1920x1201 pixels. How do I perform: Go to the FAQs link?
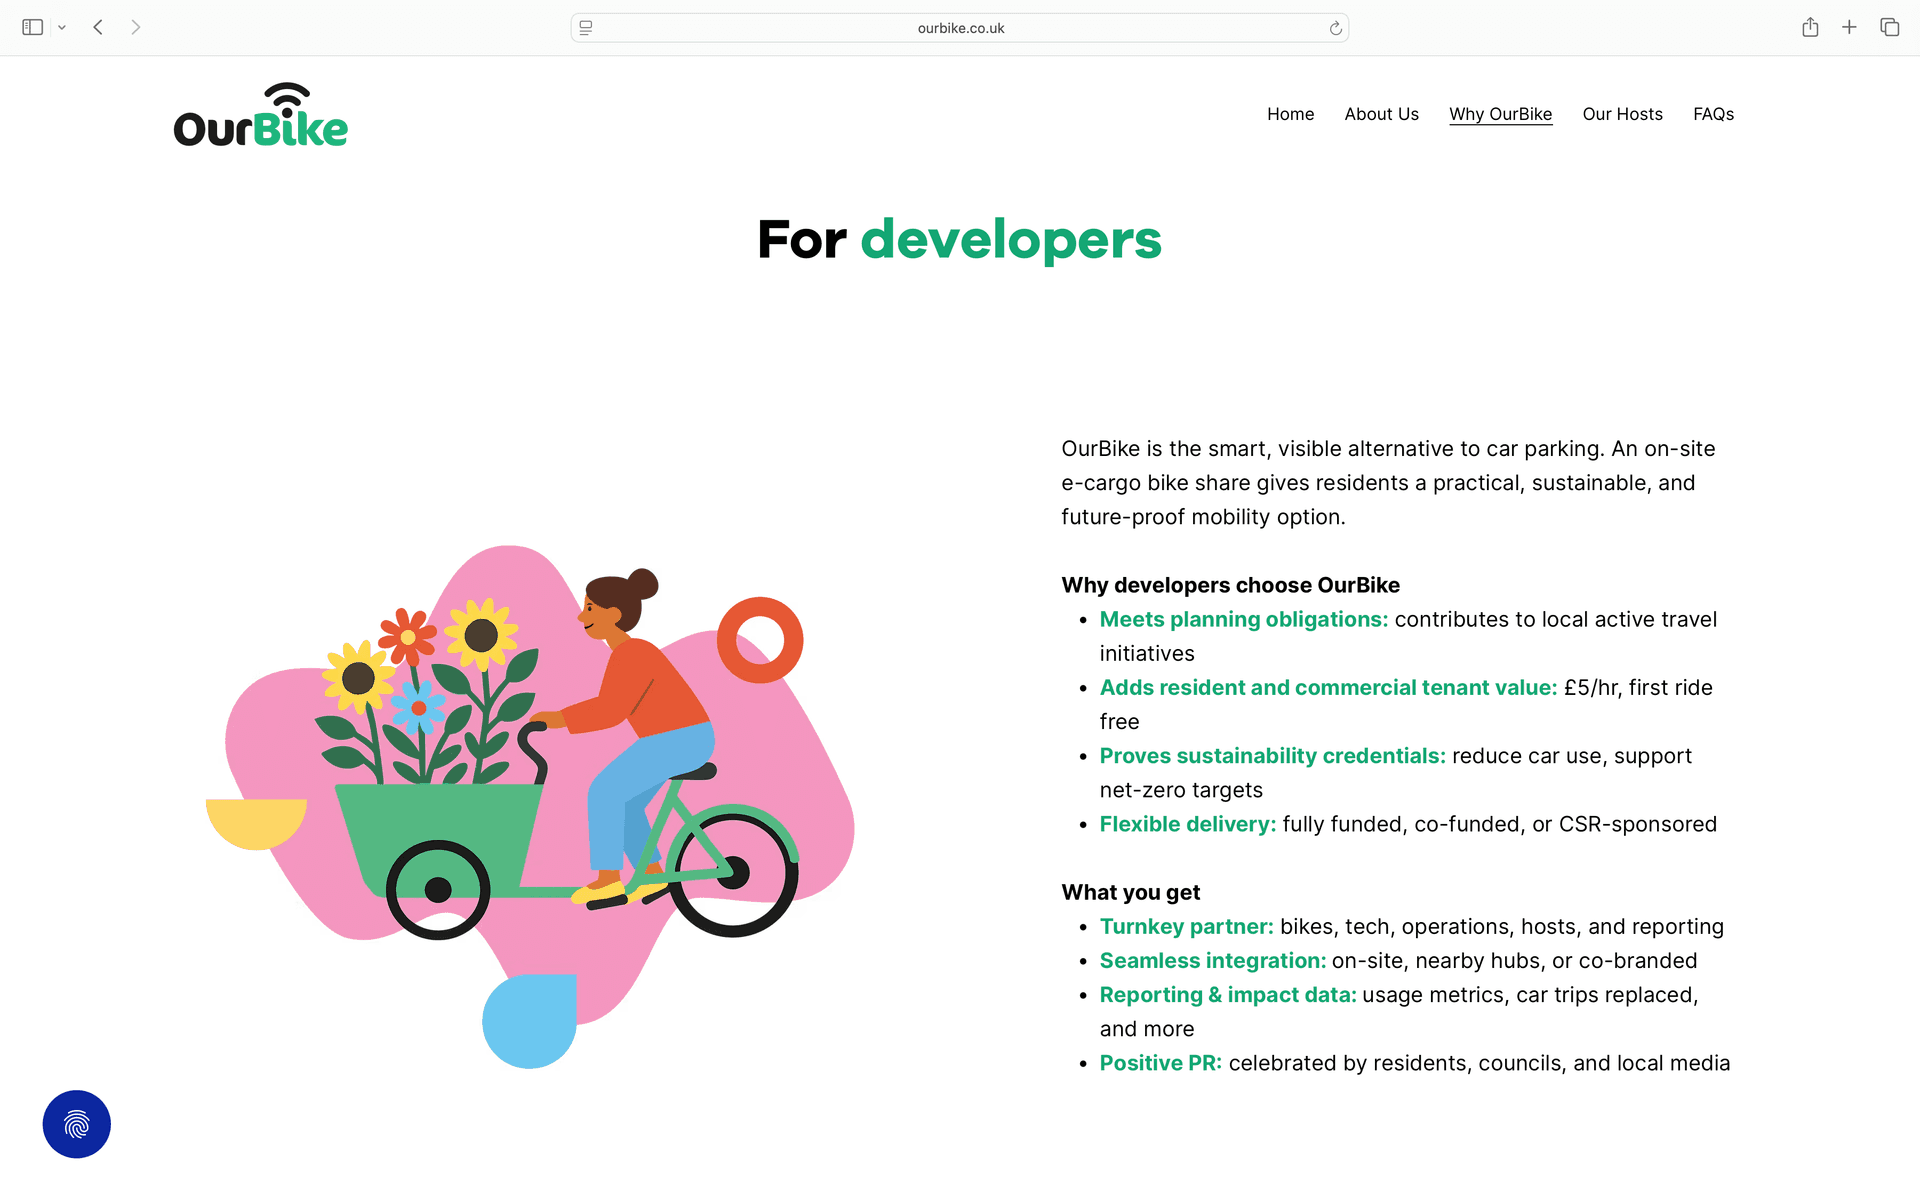point(1713,114)
